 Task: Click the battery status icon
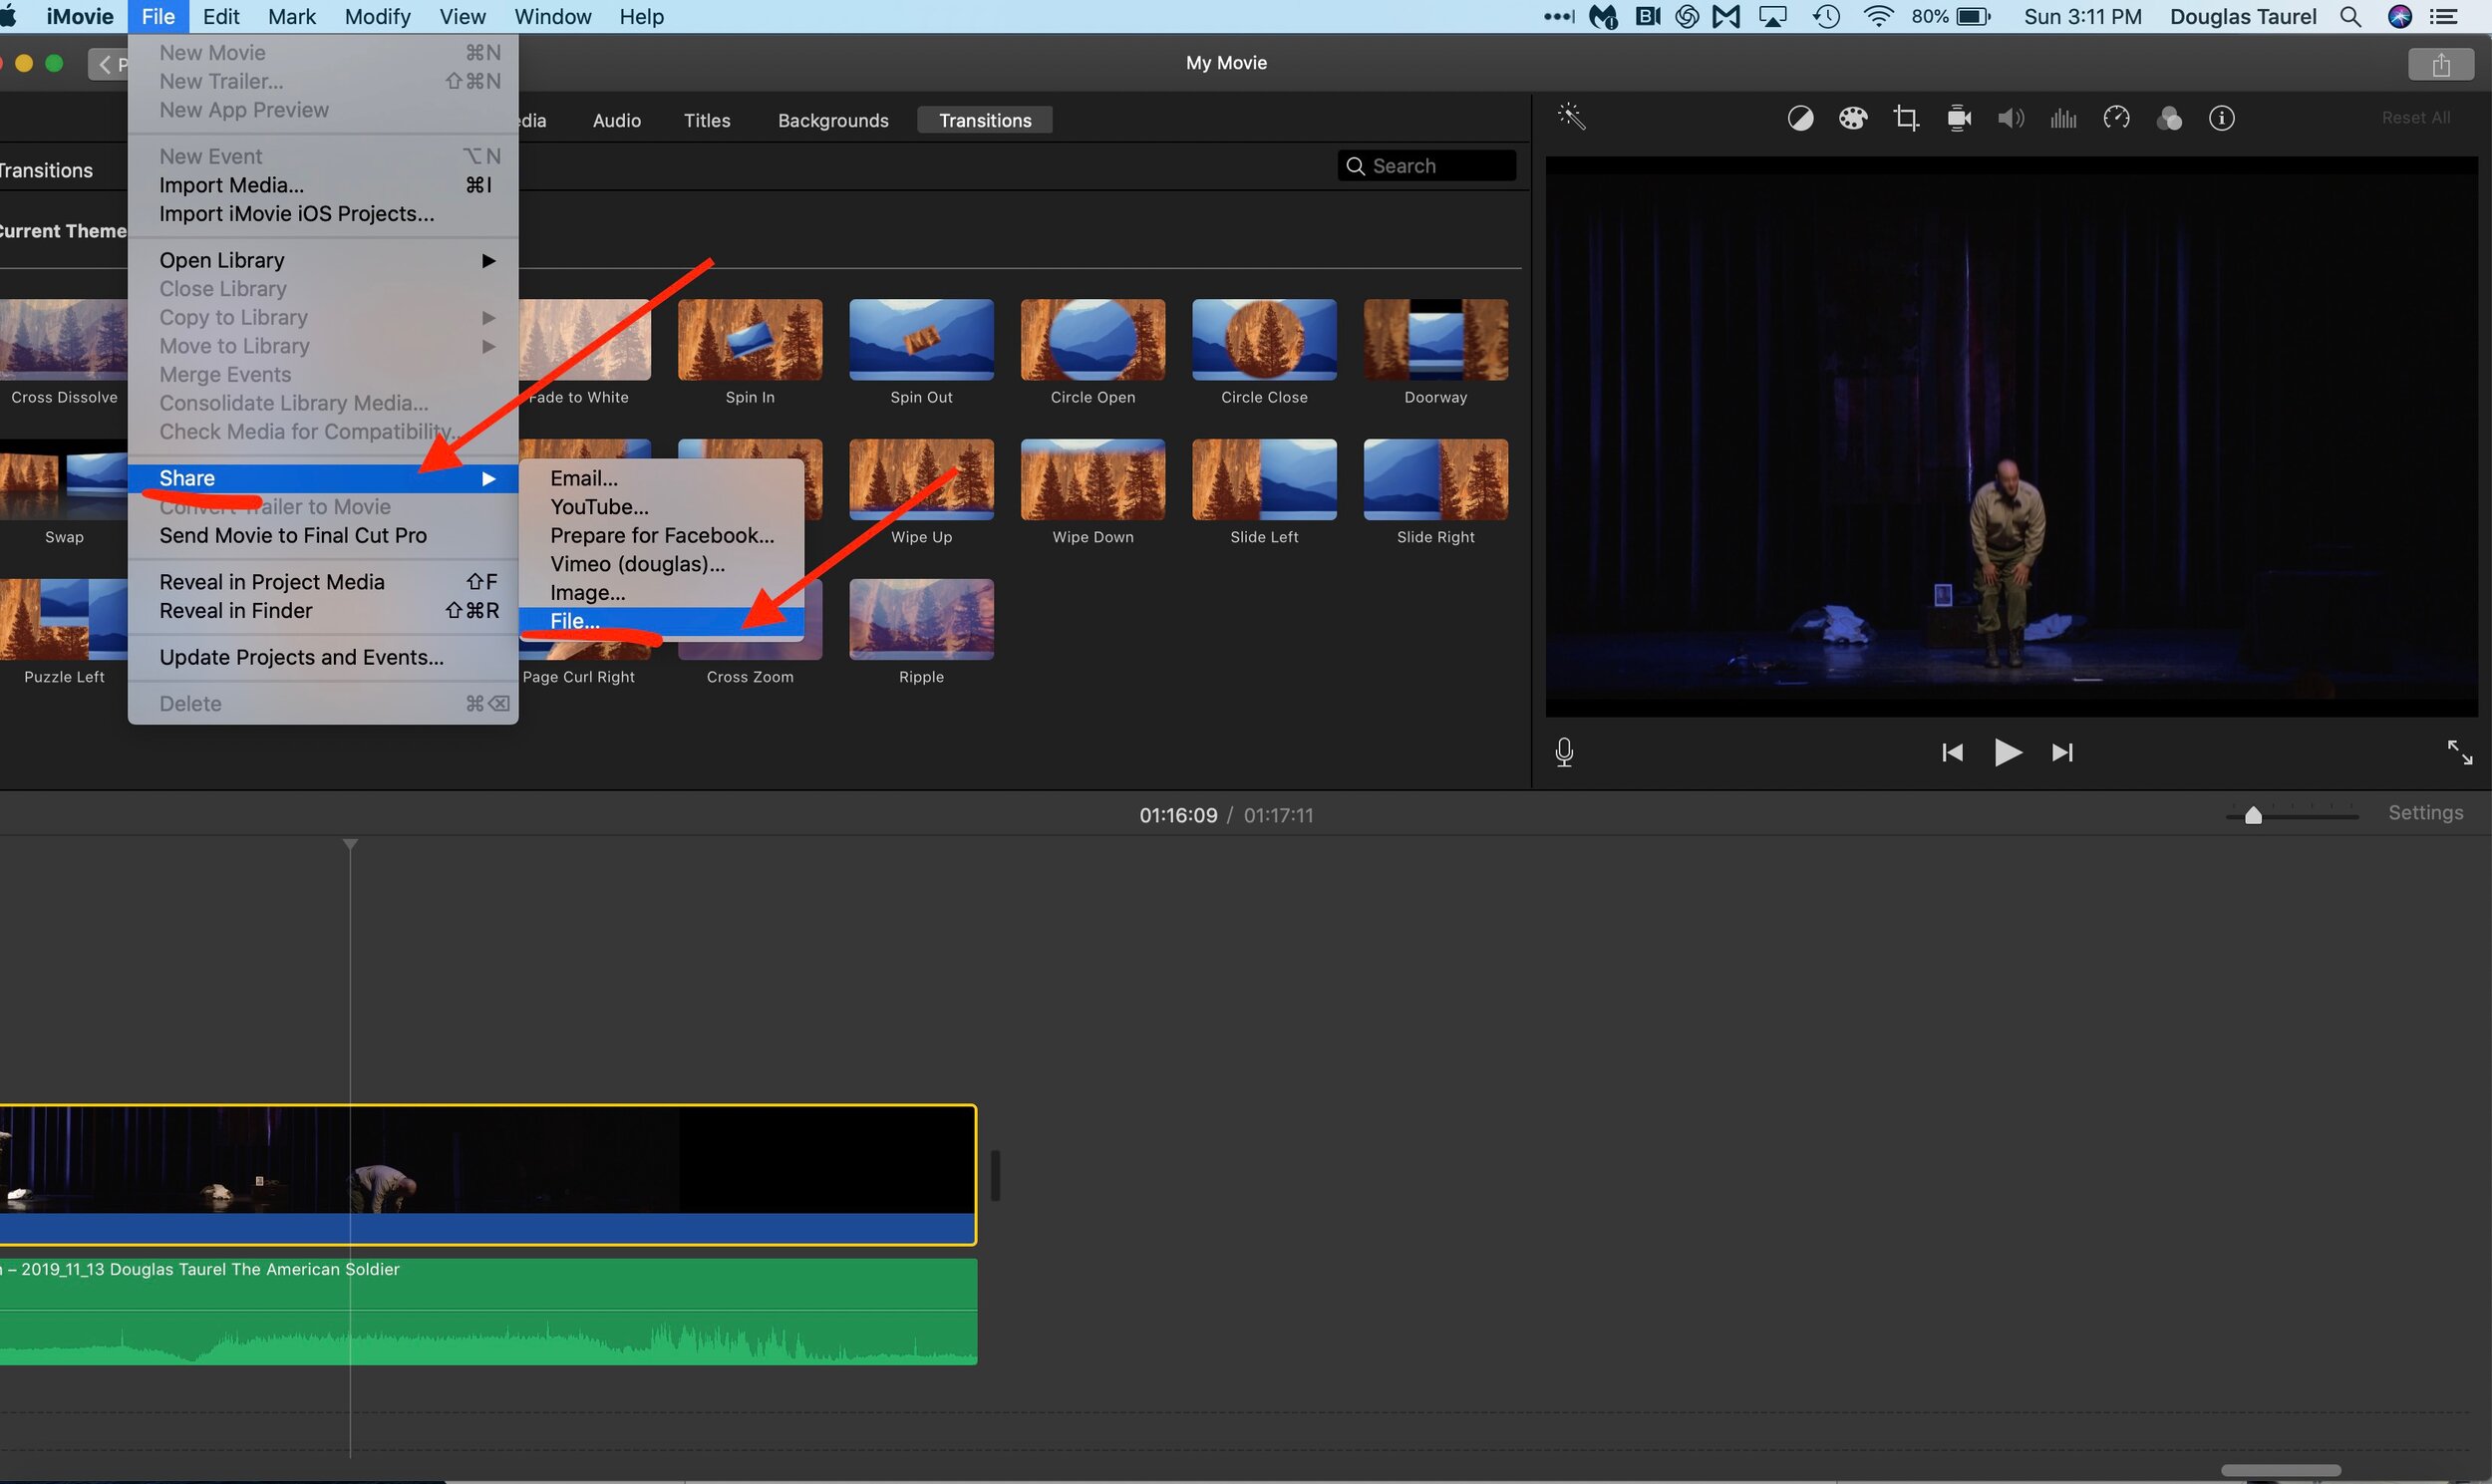[x=1974, y=17]
